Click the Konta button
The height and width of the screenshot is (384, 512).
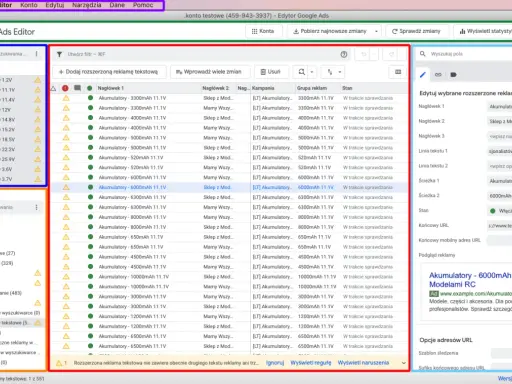(x=263, y=31)
